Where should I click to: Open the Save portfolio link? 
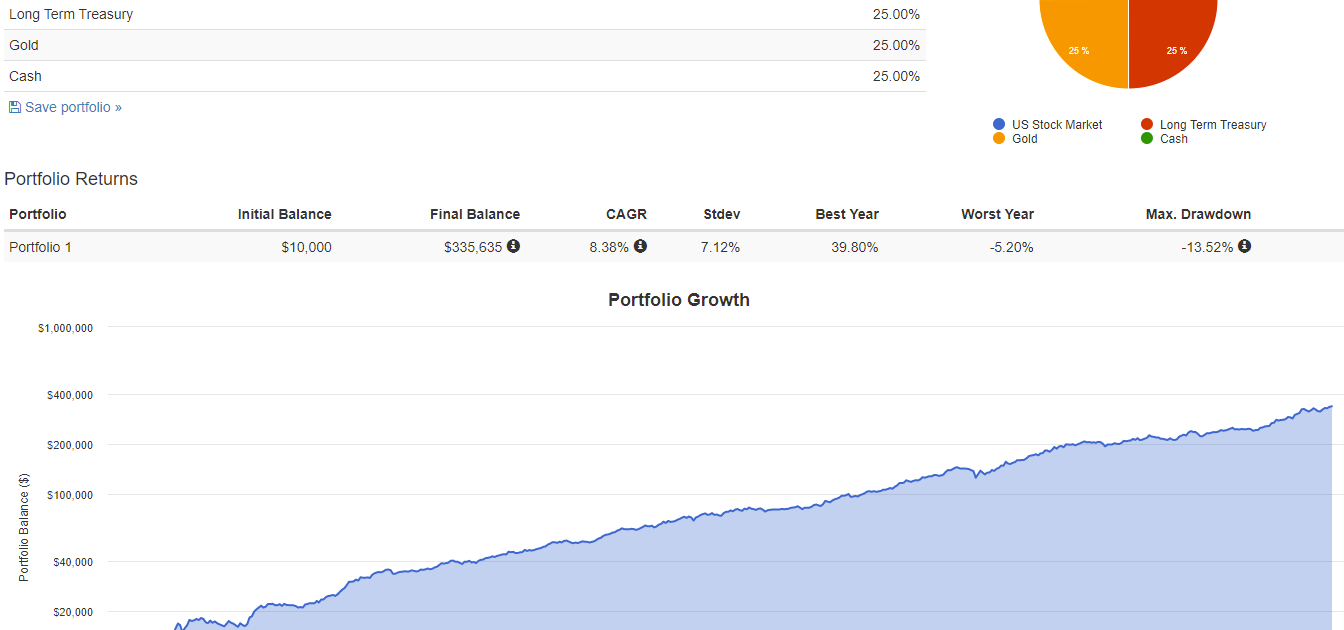tap(73, 107)
